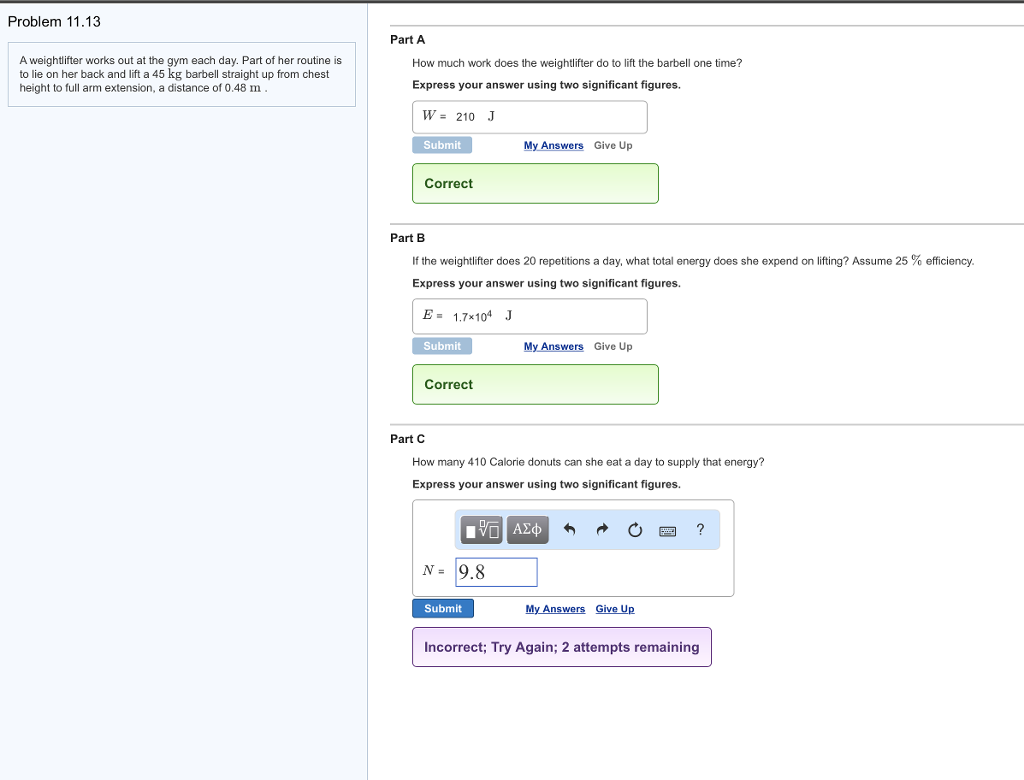Screen dimensions: 1024x780
Task: Click the question about lifting the barbell once
Action: pos(577,63)
